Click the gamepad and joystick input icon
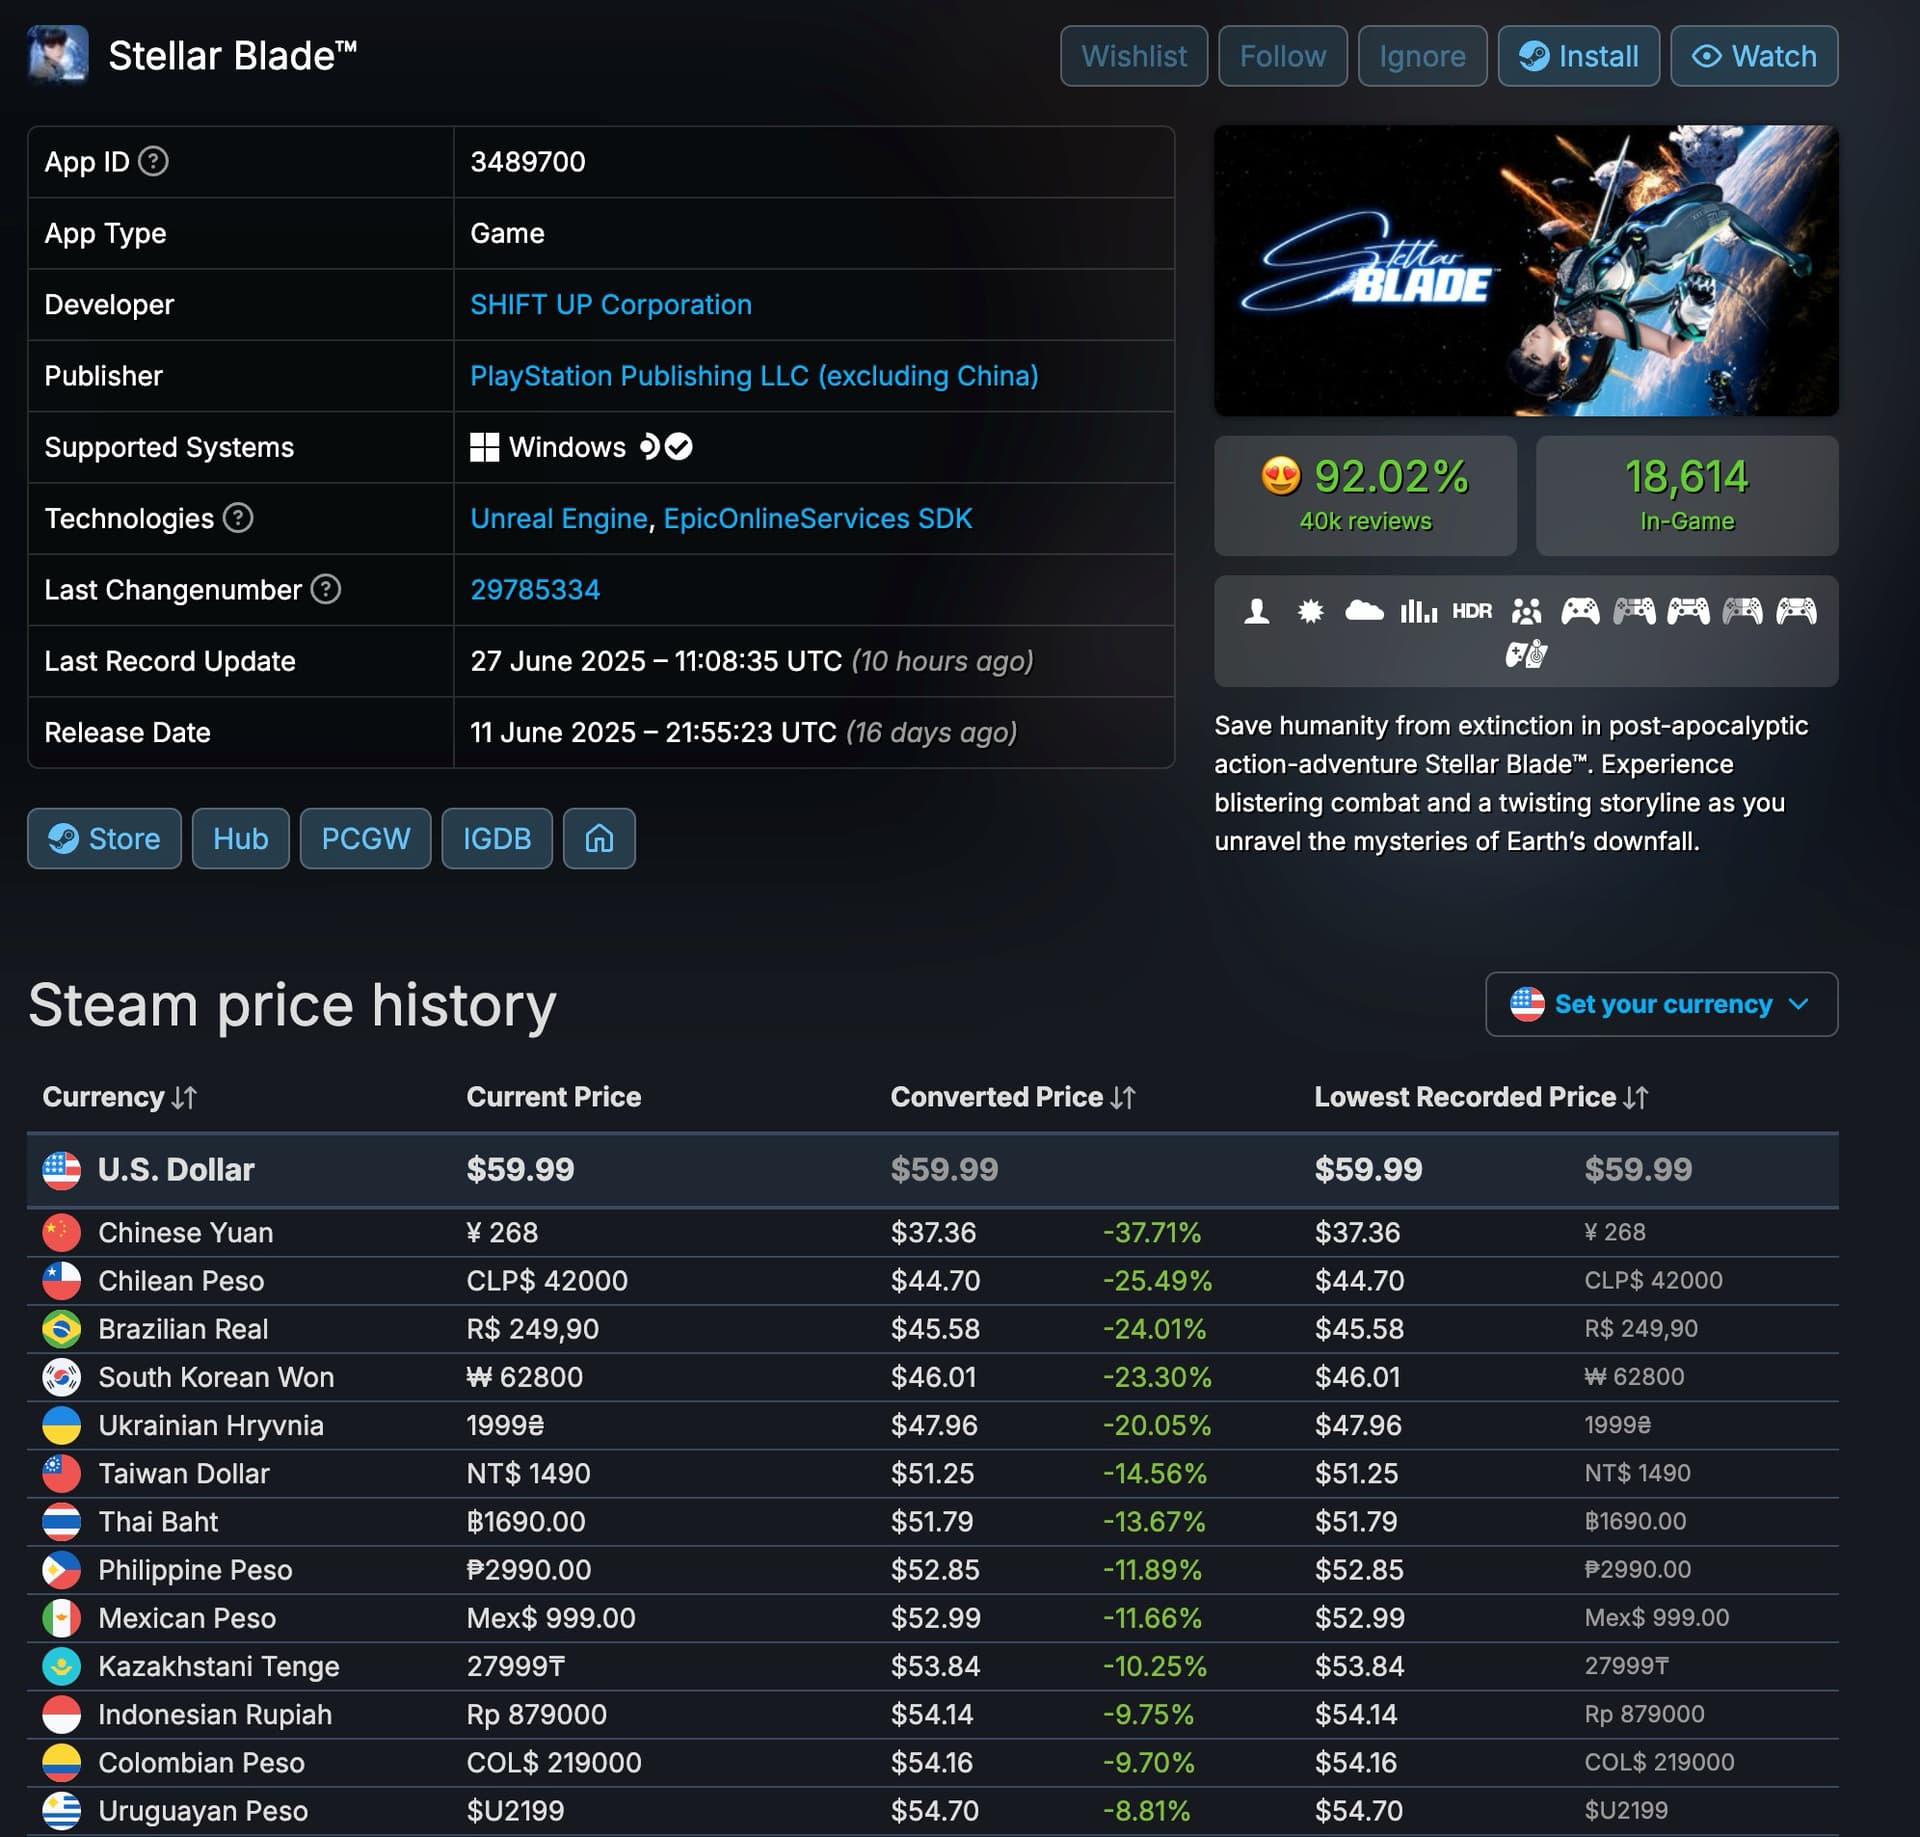The height and width of the screenshot is (1837, 1920). coord(1526,655)
